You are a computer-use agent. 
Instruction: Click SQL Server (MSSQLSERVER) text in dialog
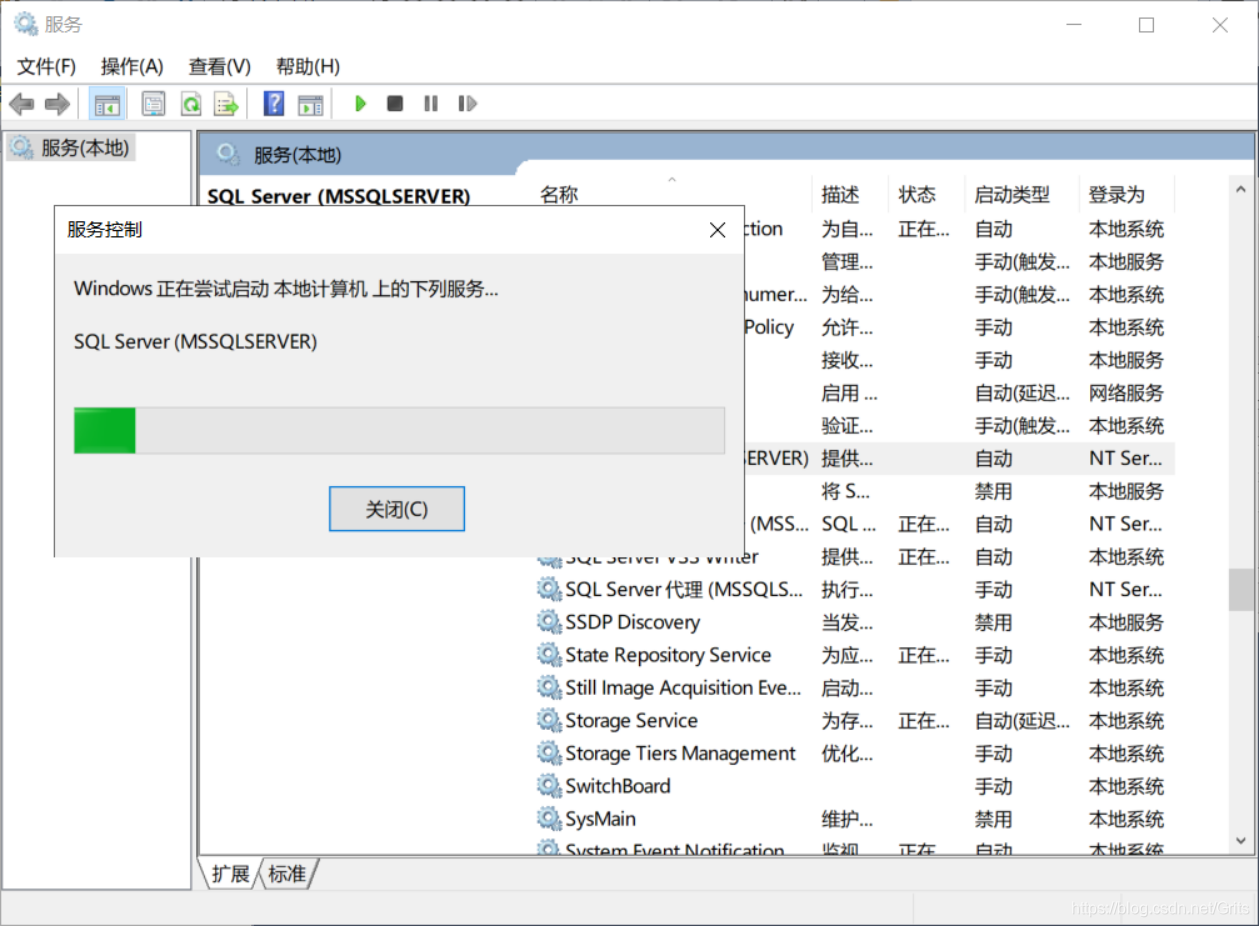pyautogui.click(x=195, y=342)
